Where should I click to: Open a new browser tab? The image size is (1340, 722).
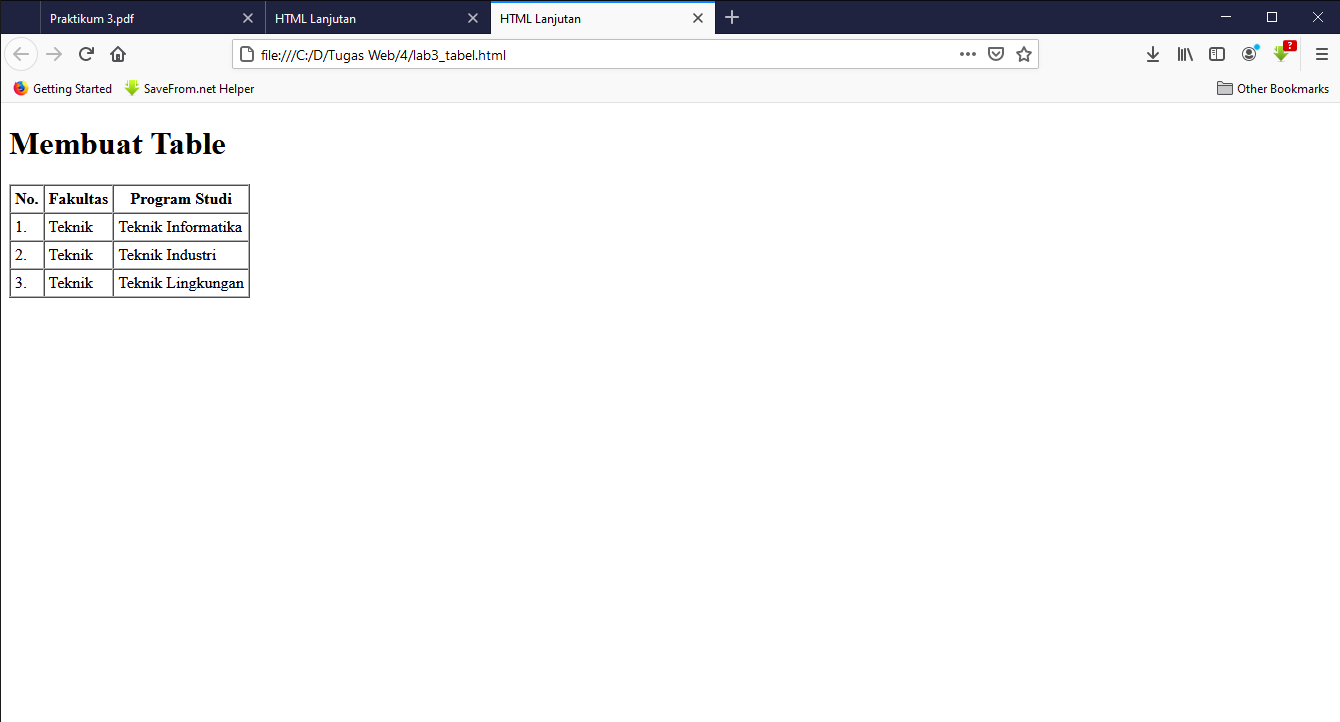(x=731, y=17)
